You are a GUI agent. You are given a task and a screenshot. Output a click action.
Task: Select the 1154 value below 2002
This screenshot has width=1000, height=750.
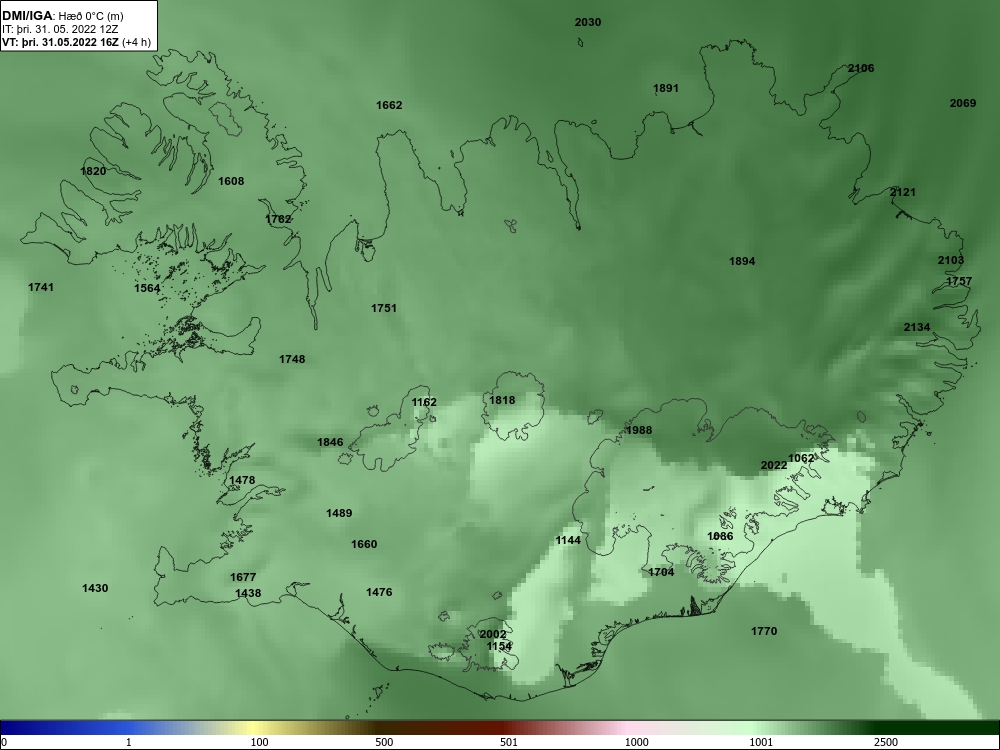pos(499,646)
